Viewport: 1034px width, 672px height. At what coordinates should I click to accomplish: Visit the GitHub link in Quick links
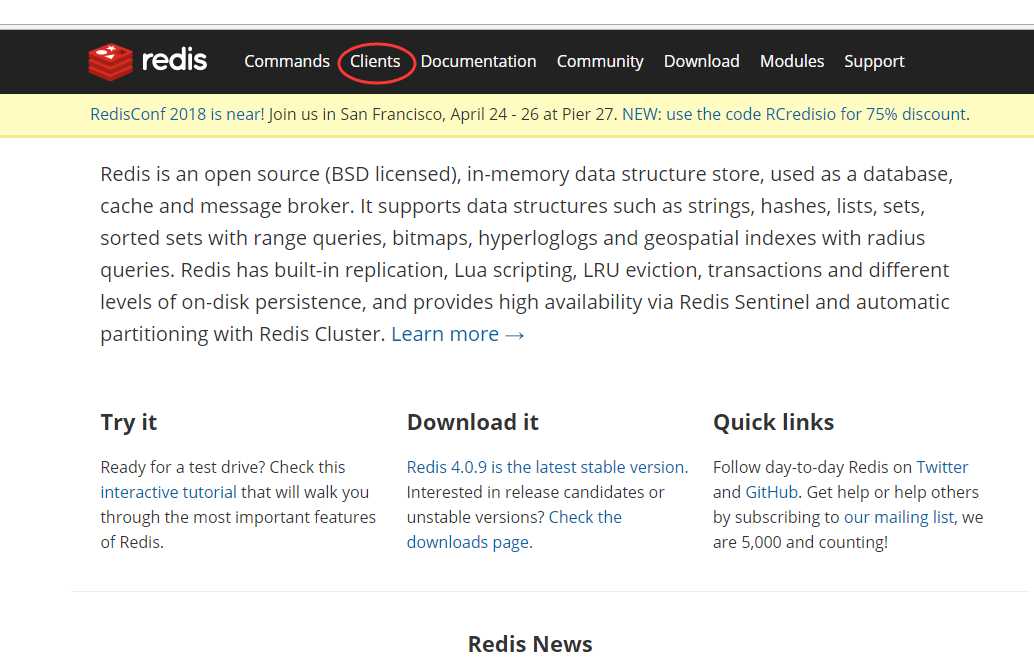tap(772, 492)
